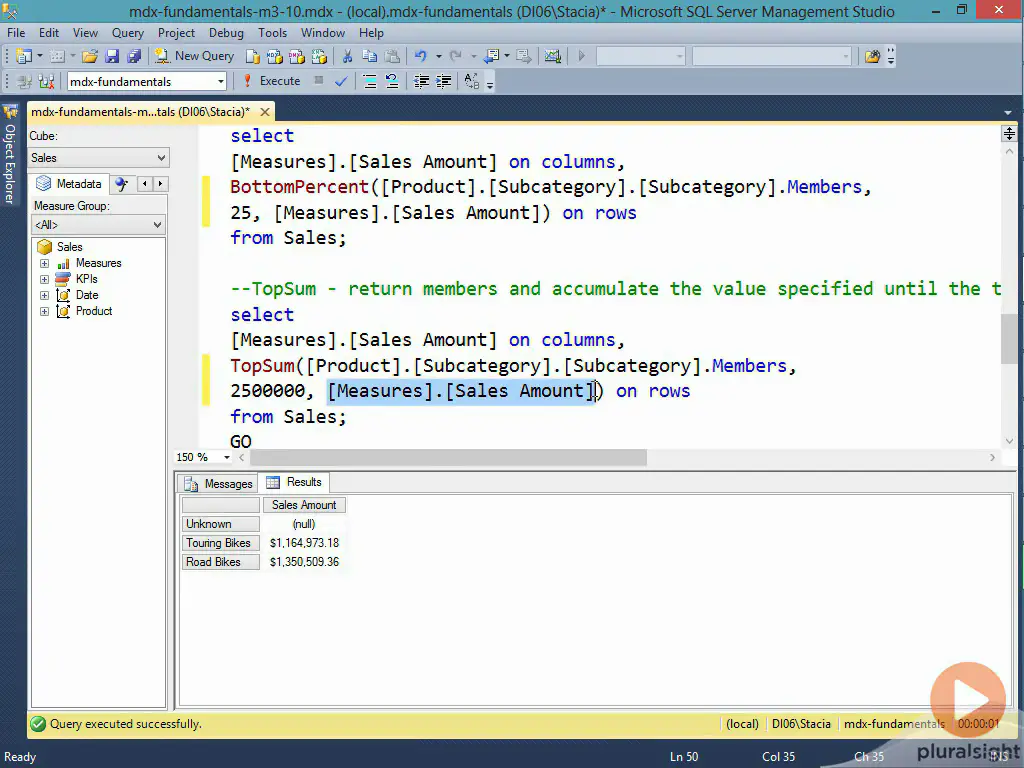The width and height of the screenshot is (1024, 768).
Task: Click the New Query button
Action: [x=194, y=56]
